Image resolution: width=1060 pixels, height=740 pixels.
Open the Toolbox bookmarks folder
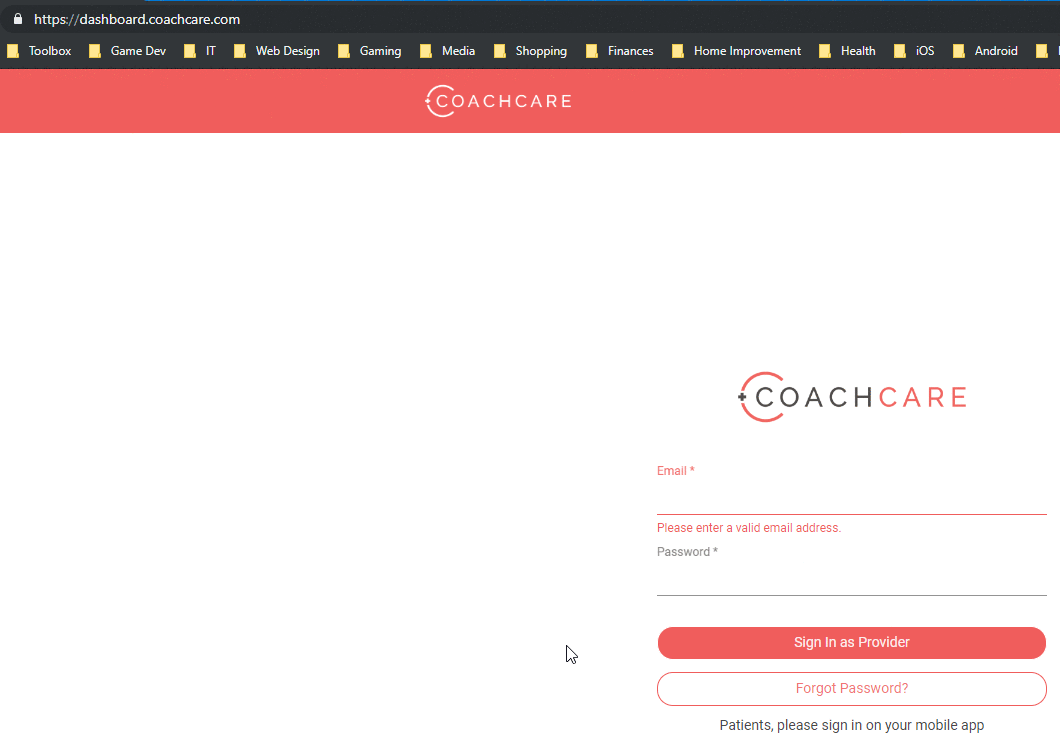pyautogui.click(x=39, y=51)
